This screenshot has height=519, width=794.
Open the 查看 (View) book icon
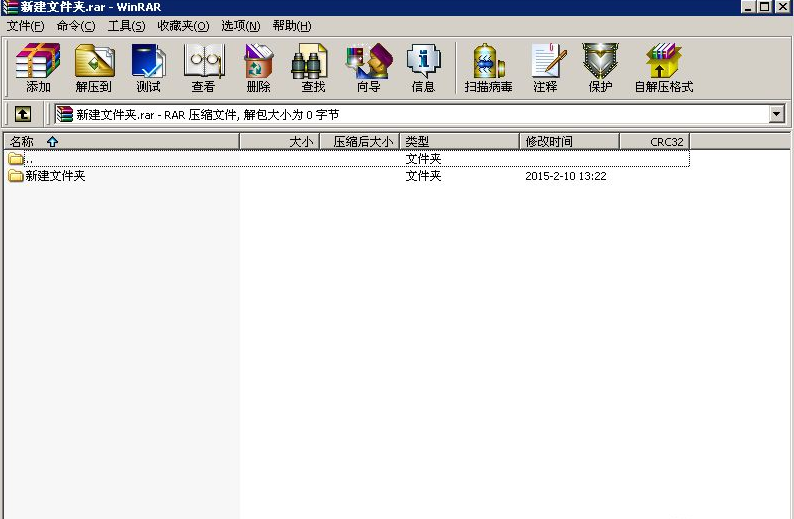tap(203, 67)
